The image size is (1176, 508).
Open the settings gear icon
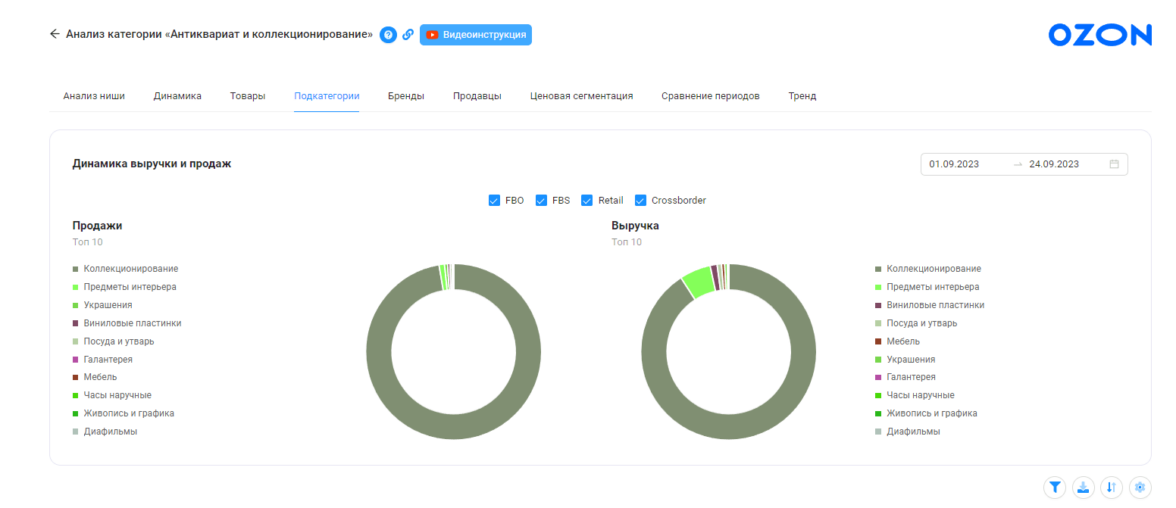pyautogui.click(x=1140, y=487)
